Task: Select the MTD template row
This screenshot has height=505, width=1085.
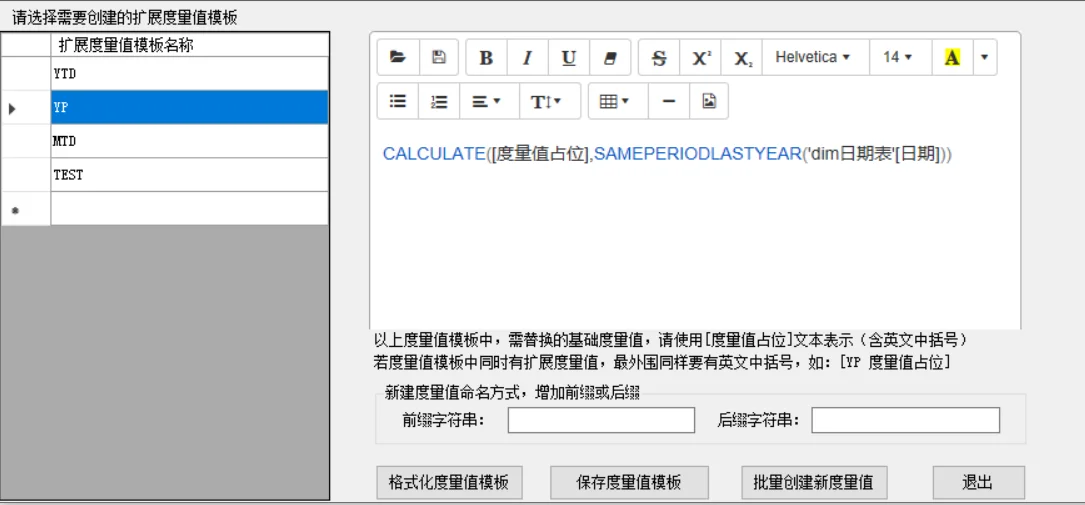Action: point(190,141)
